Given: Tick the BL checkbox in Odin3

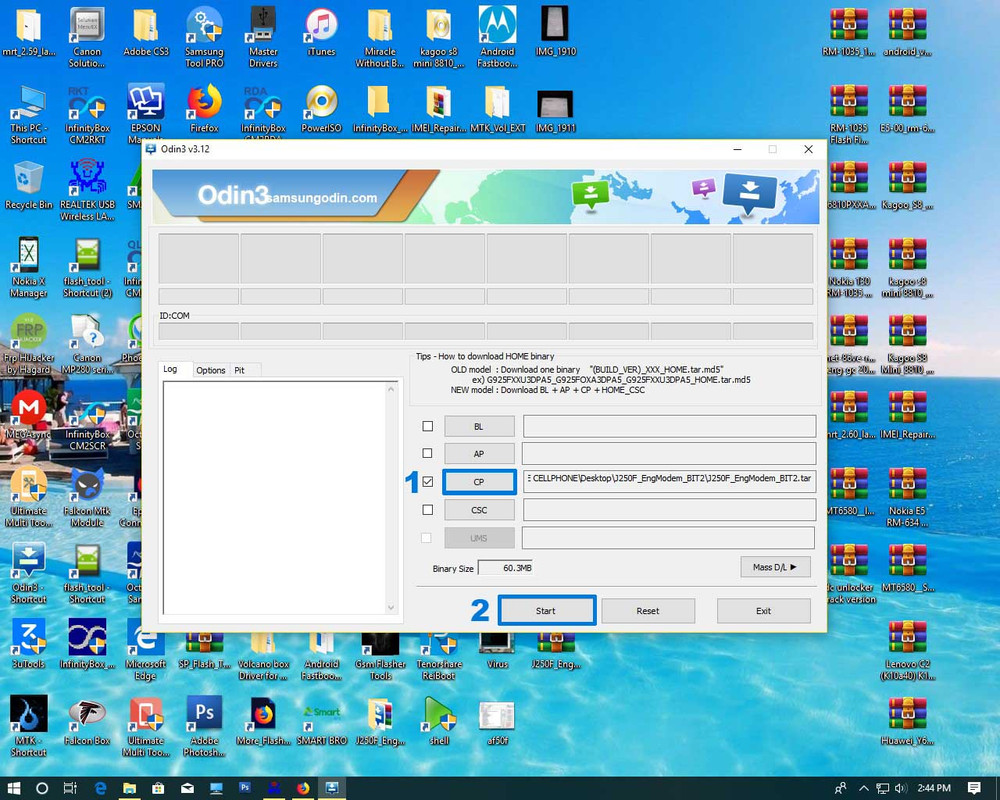Looking at the screenshot, I should pos(427,426).
